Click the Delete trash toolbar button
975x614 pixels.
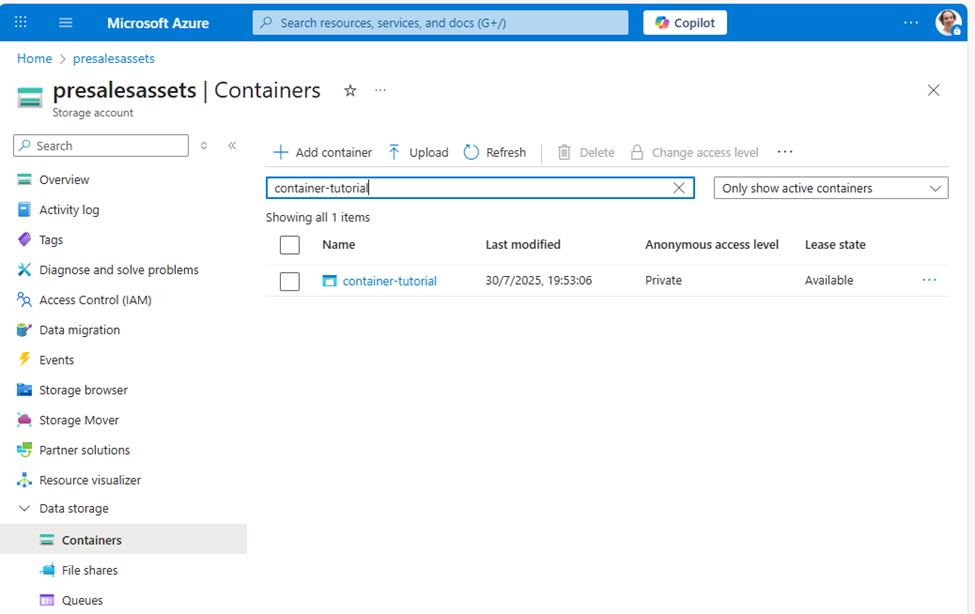[586, 152]
